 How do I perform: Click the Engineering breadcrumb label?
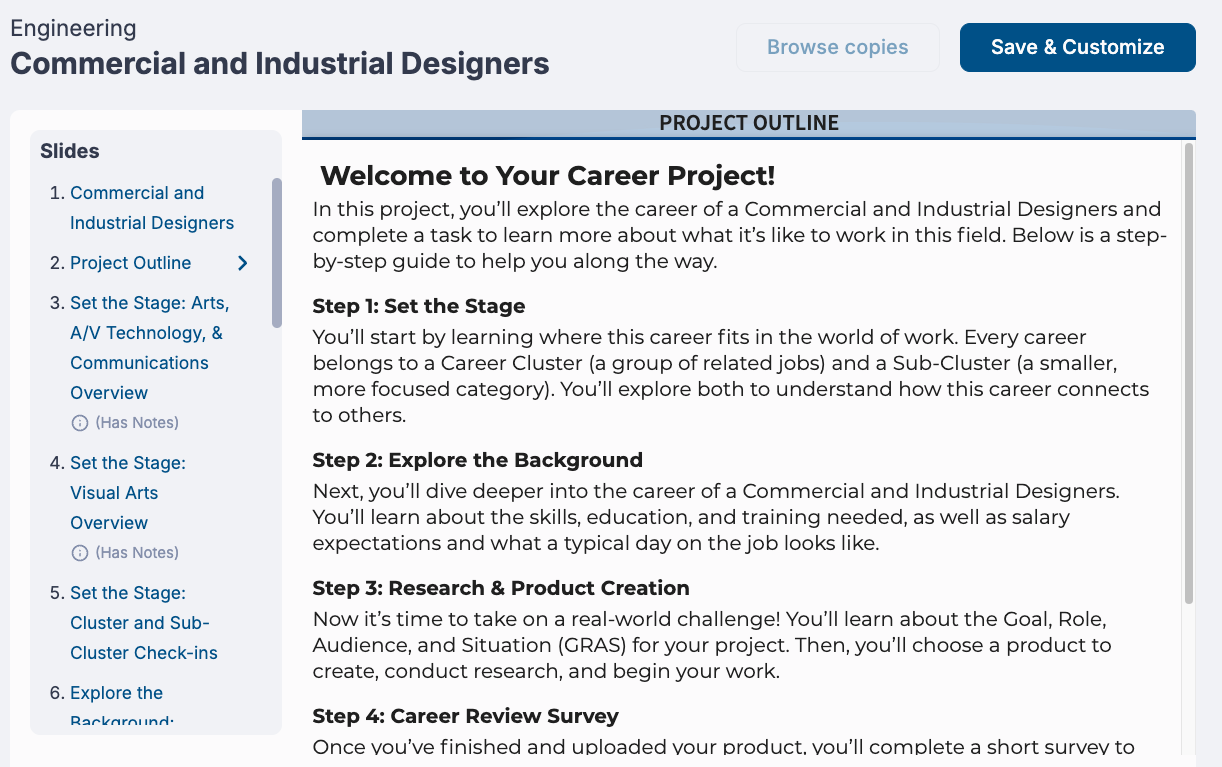pos(72,28)
